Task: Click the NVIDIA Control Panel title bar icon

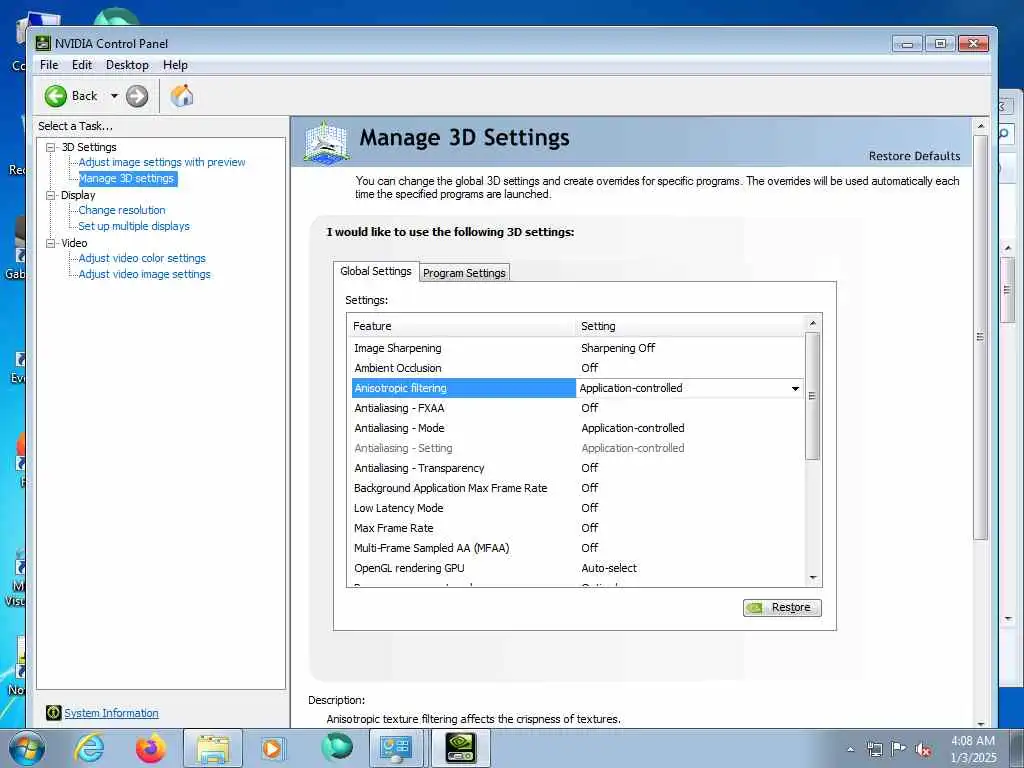Action: (x=43, y=44)
